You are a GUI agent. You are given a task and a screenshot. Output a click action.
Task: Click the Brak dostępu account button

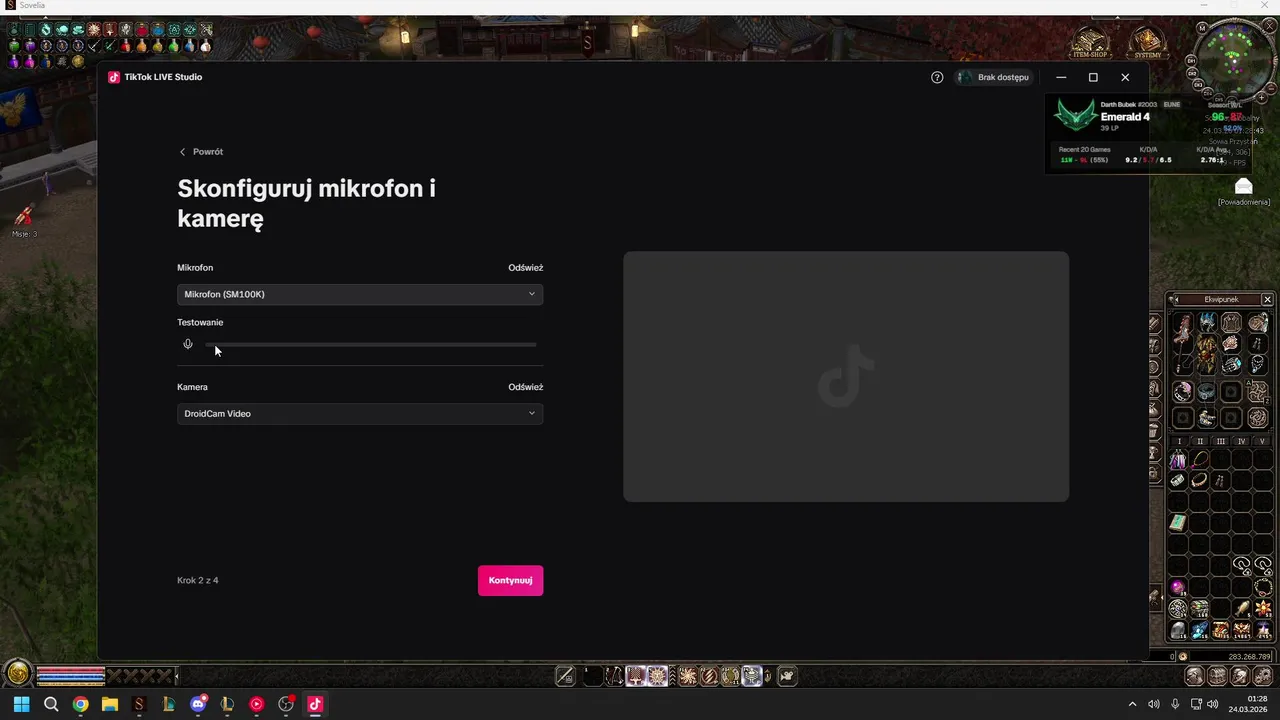tap(994, 77)
